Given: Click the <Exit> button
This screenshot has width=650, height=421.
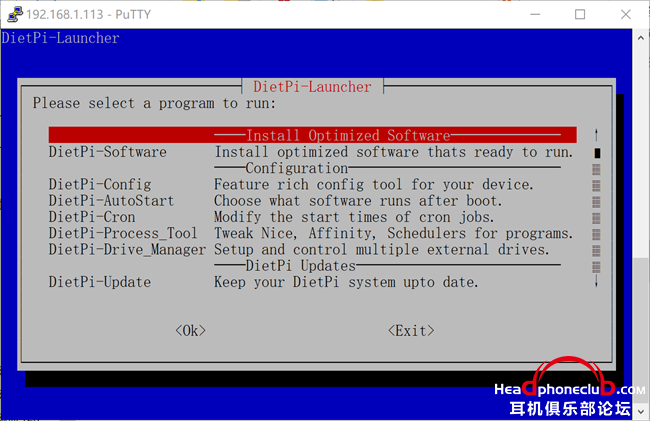Looking at the screenshot, I should (411, 330).
